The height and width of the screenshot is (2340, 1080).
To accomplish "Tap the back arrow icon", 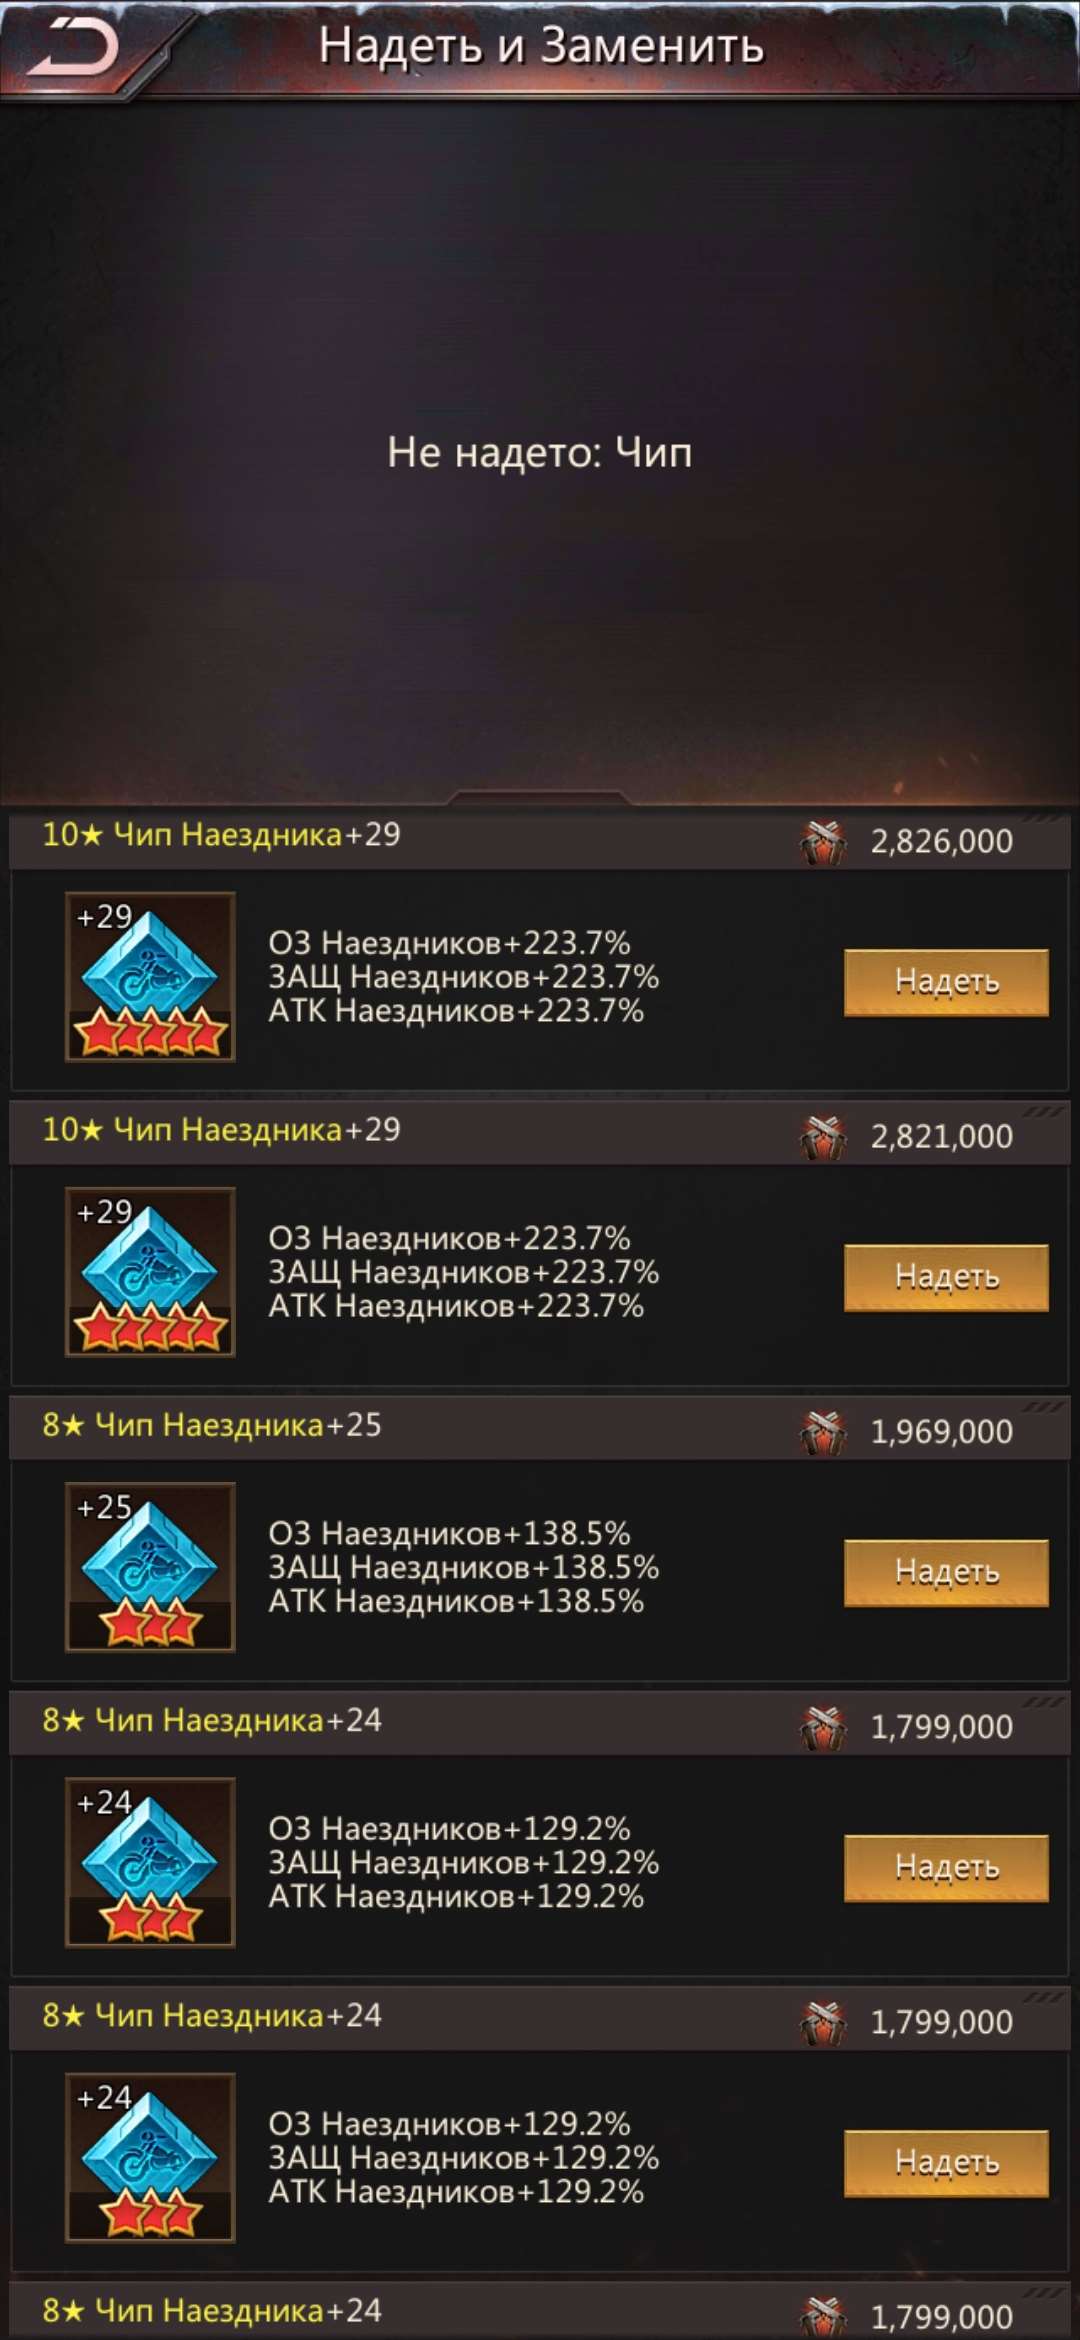I will pyautogui.click(x=73, y=48).
